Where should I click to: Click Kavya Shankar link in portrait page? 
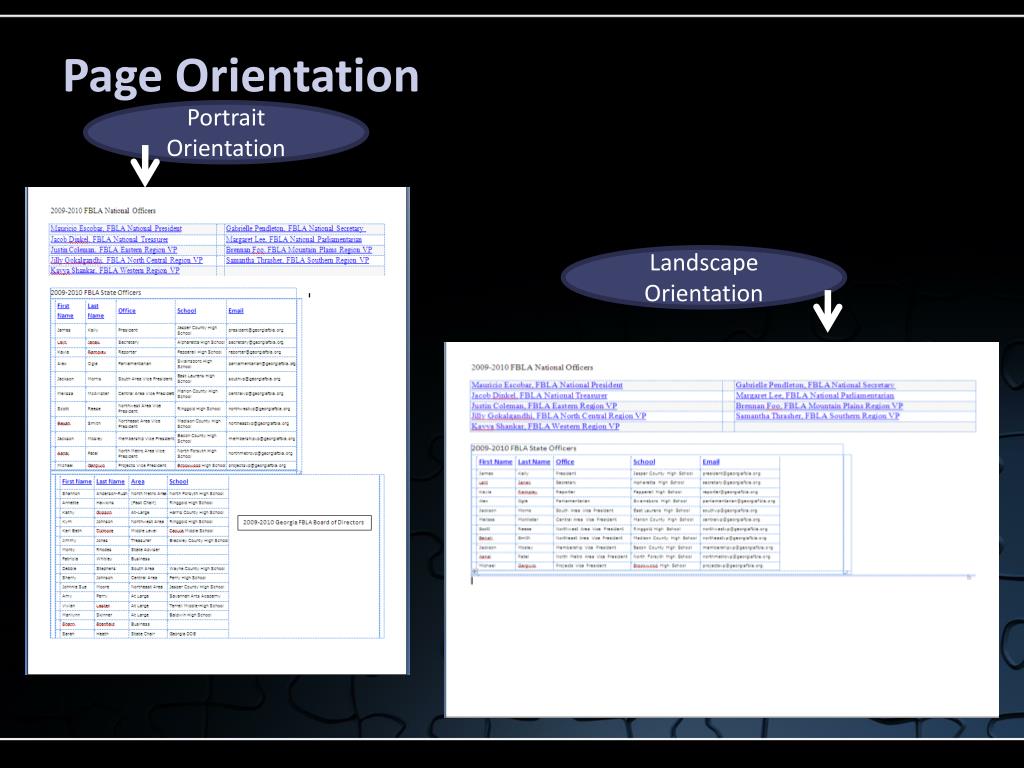[x=115, y=270]
